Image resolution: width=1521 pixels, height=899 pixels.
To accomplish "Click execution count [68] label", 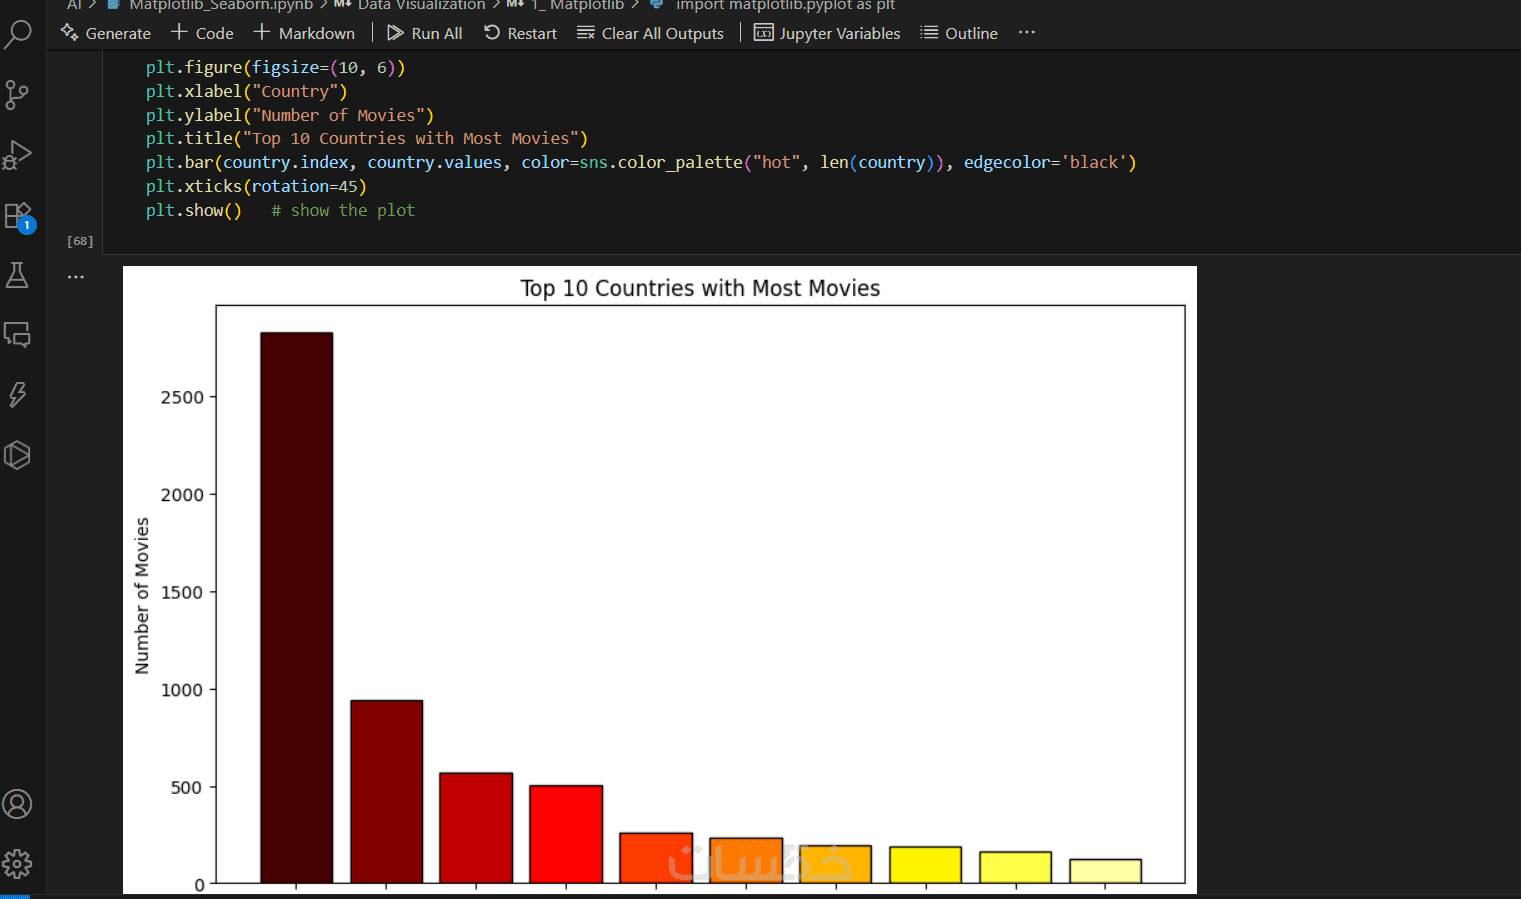I will pyautogui.click(x=80, y=241).
